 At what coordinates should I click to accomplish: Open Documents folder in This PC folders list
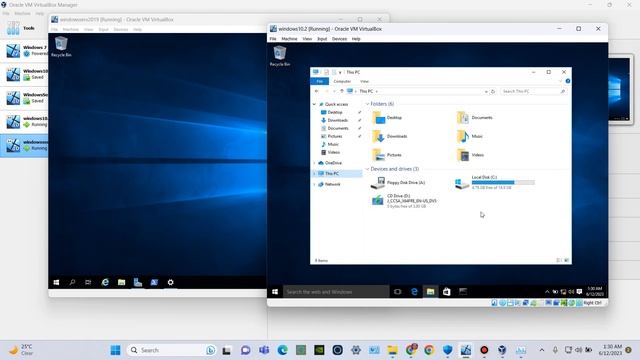[x=475, y=118]
